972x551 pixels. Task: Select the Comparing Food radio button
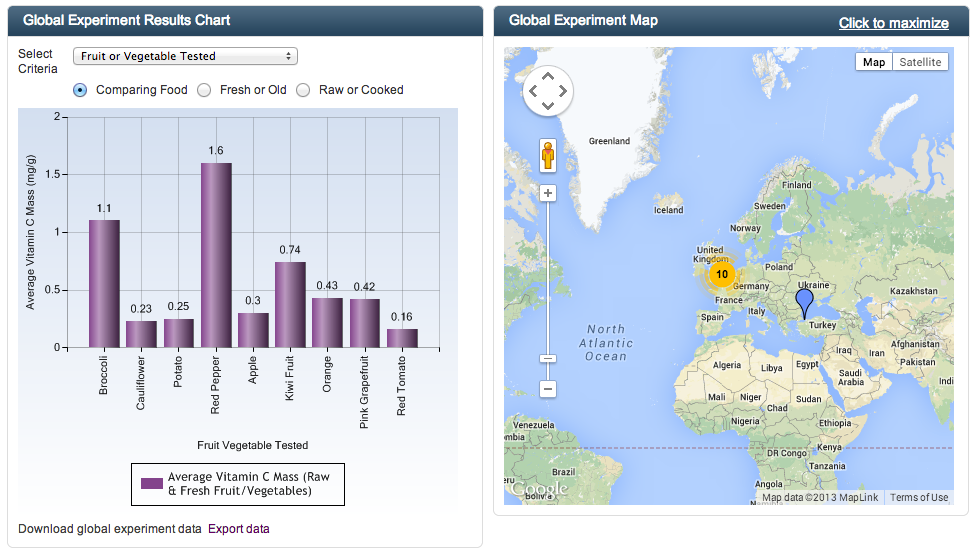tap(80, 90)
